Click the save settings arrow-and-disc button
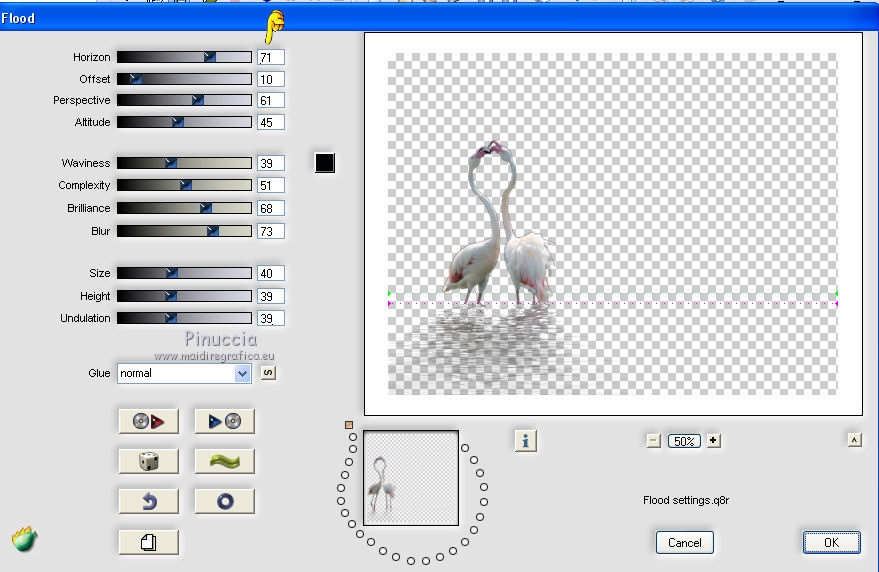879x572 pixels. (225, 421)
